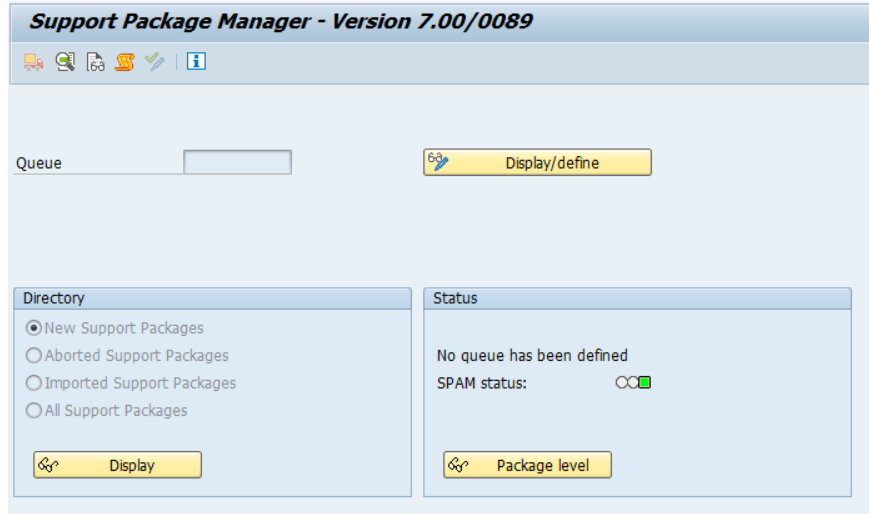Image resolution: width=869 pixels, height=514 pixels.
Task: Click the Display button in Directory
Action: (117, 465)
